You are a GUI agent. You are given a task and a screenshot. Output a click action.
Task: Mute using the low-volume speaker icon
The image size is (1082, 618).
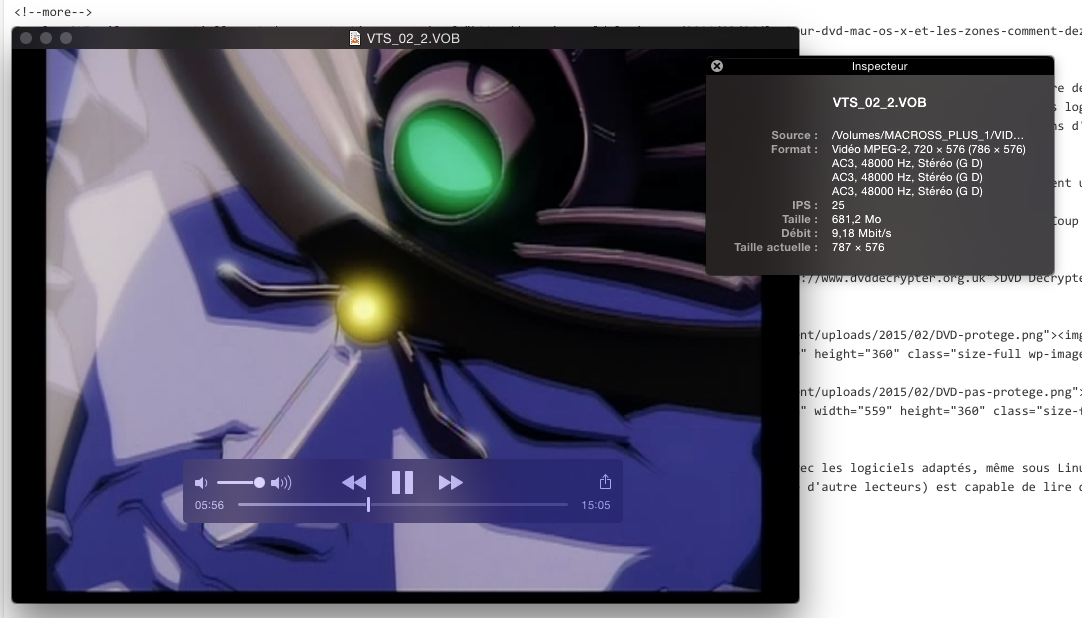[201, 483]
